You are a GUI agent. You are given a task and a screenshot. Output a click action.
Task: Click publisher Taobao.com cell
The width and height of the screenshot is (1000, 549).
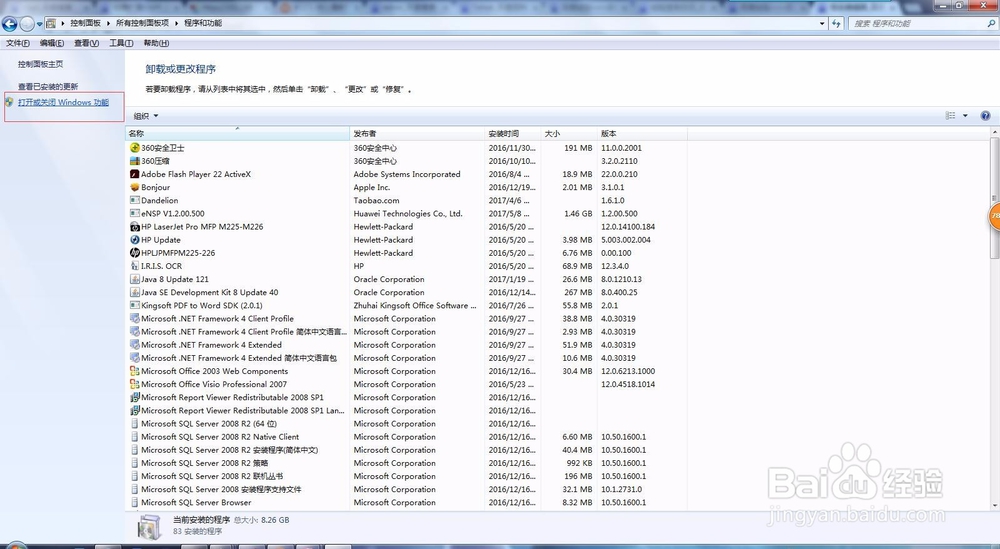(x=376, y=200)
